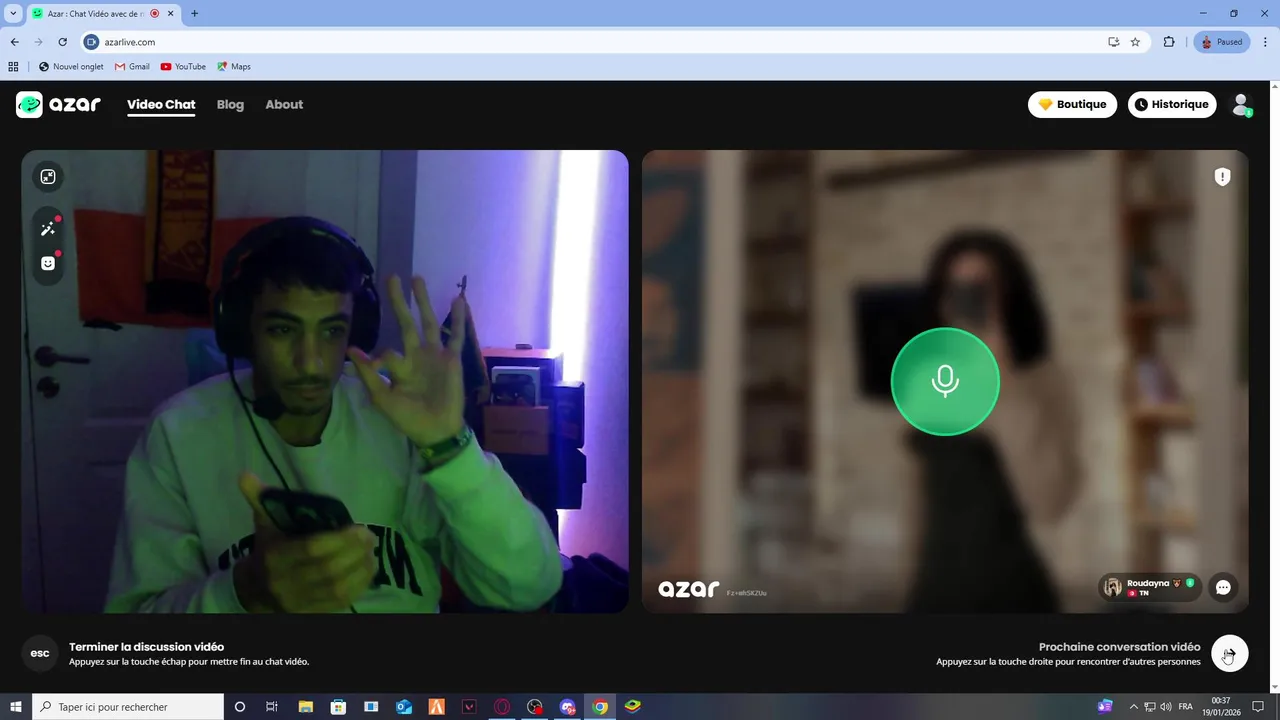This screenshot has width=1280, height=720.
Task: Open Chrome extensions puzzle icon
Action: [1169, 42]
